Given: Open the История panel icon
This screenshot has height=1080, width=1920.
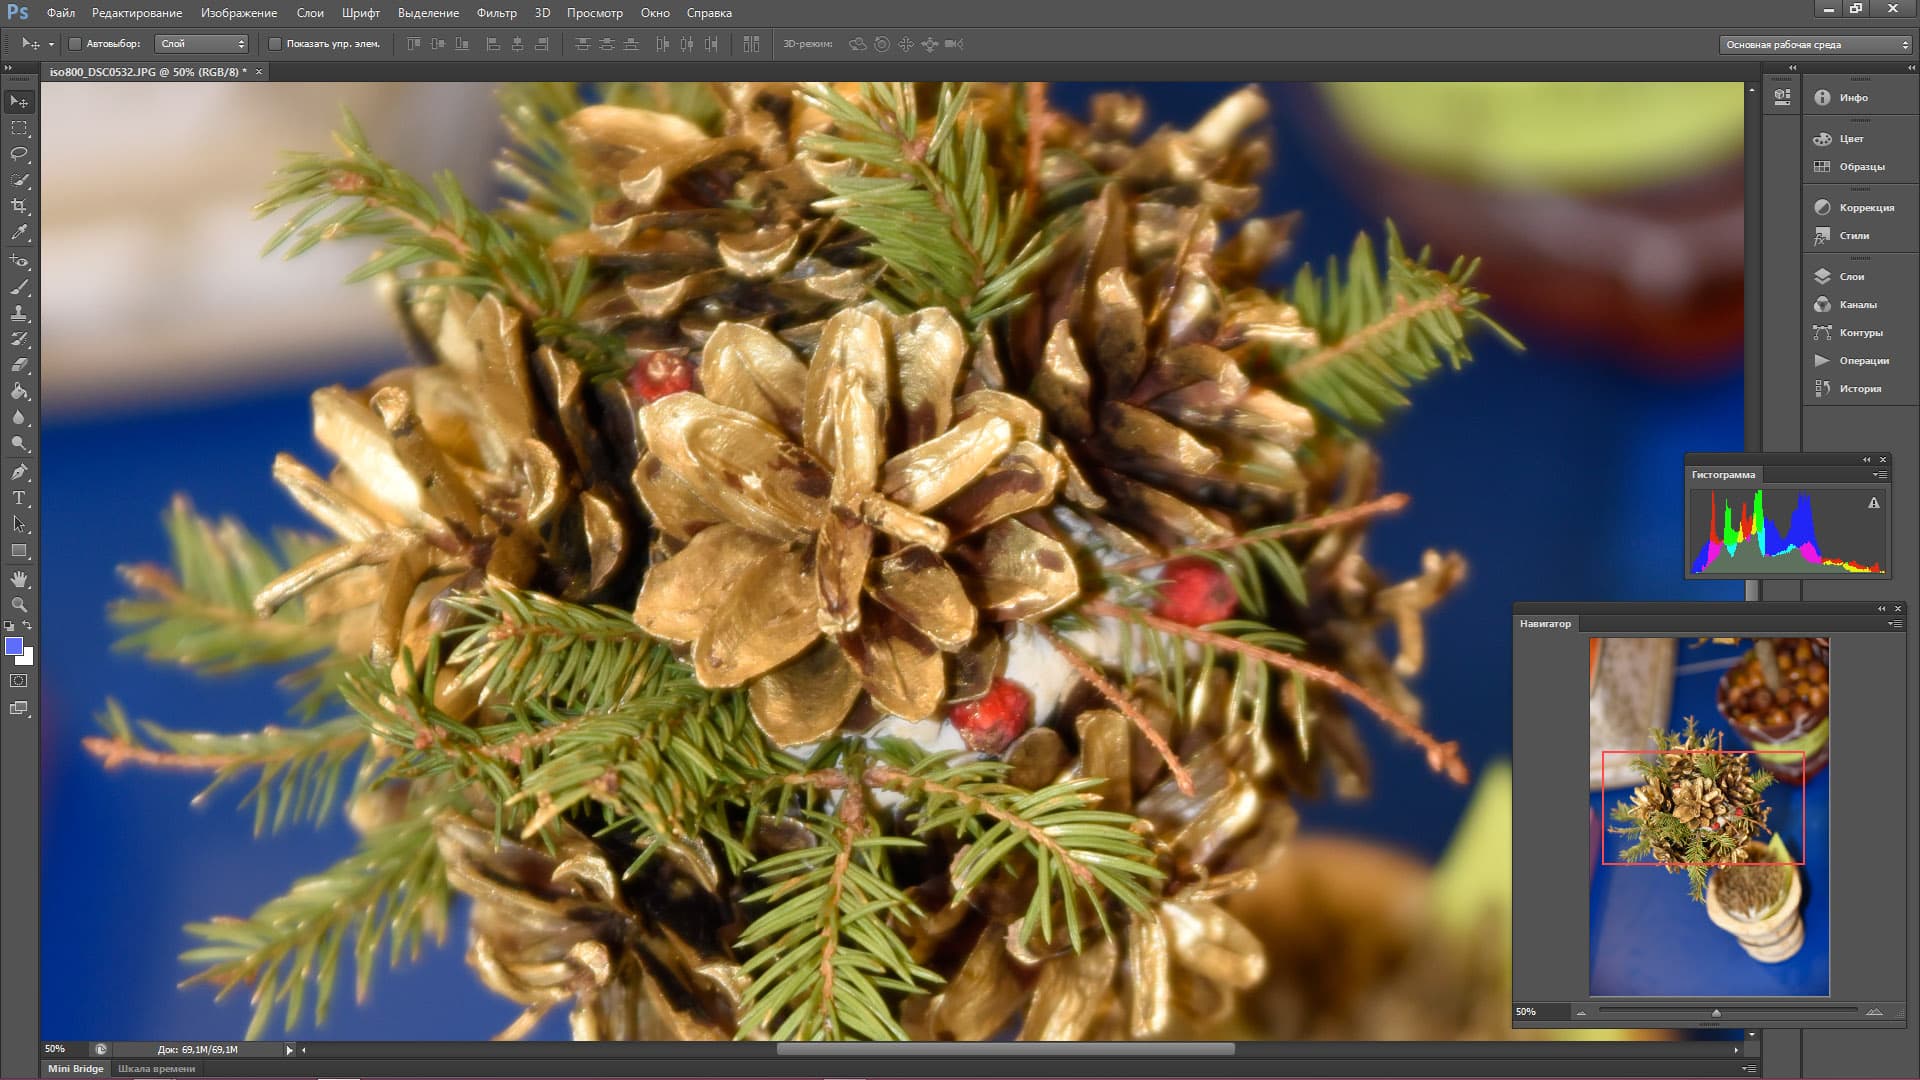Looking at the screenshot, I should tap(1822, 388).
